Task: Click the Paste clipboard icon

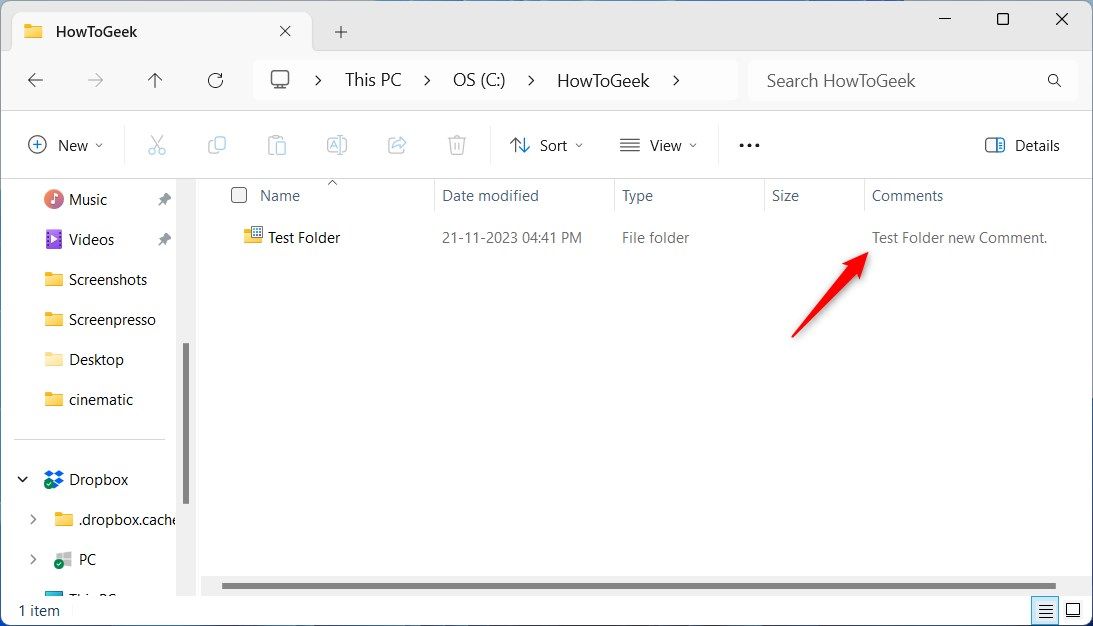Action: pos(277,145)
